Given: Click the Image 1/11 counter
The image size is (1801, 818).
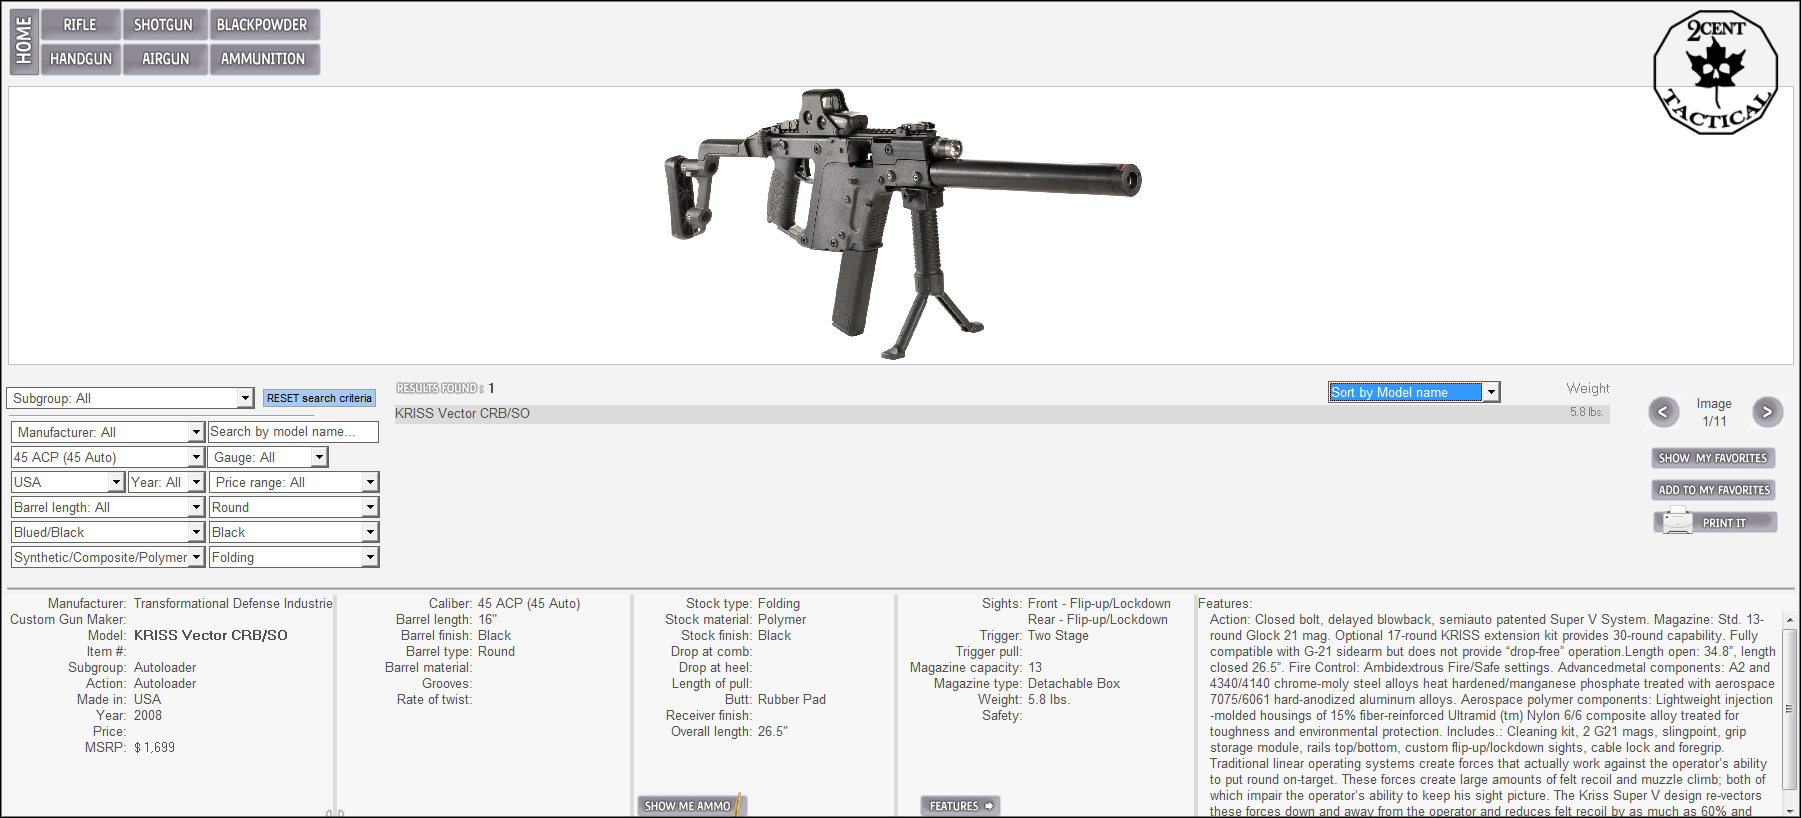Looking at the screenshot, I should (x=1714, y=412).
